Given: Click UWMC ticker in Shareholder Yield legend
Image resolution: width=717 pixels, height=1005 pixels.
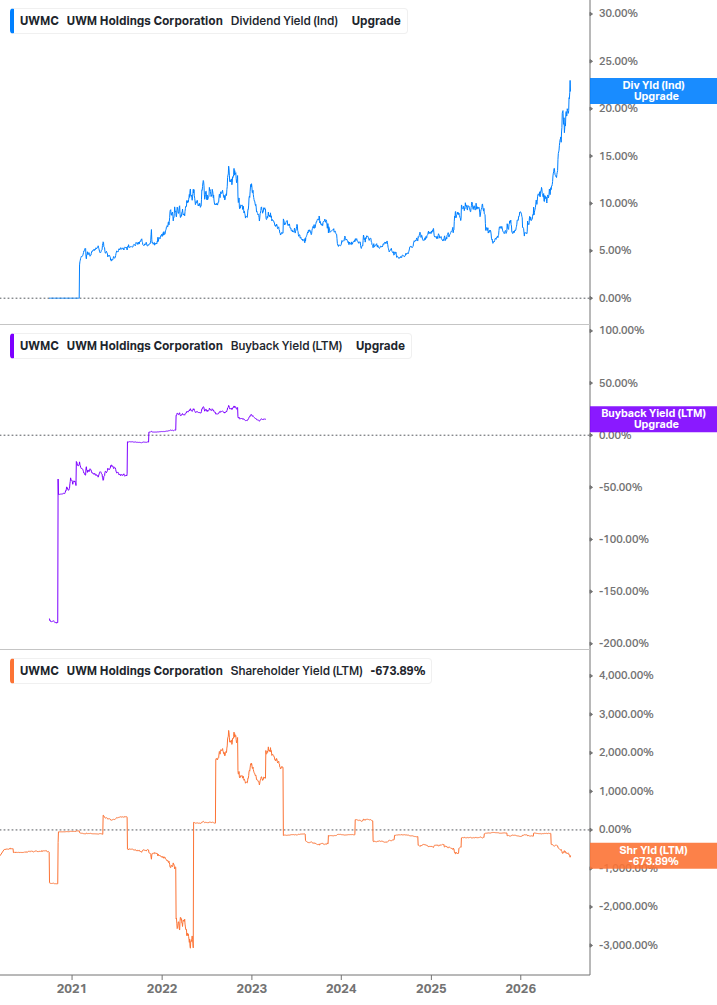Looking at the screenshot, I should coord(39,670).
